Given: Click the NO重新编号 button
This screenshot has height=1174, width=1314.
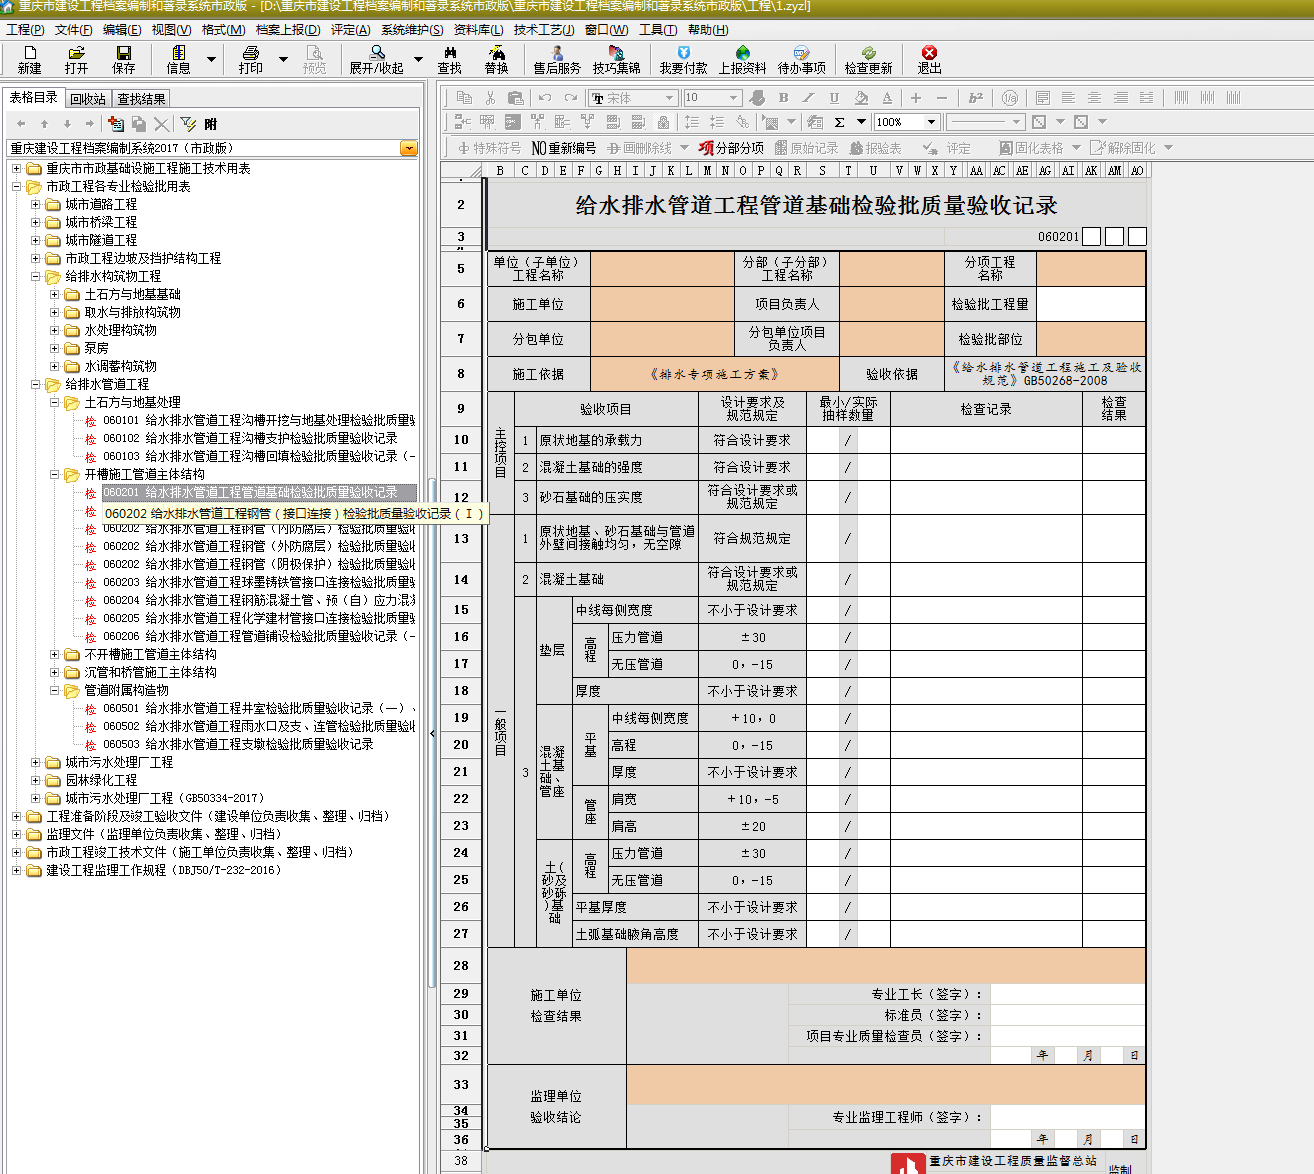Looking at the screenshot, I should (x=564, y=148).
